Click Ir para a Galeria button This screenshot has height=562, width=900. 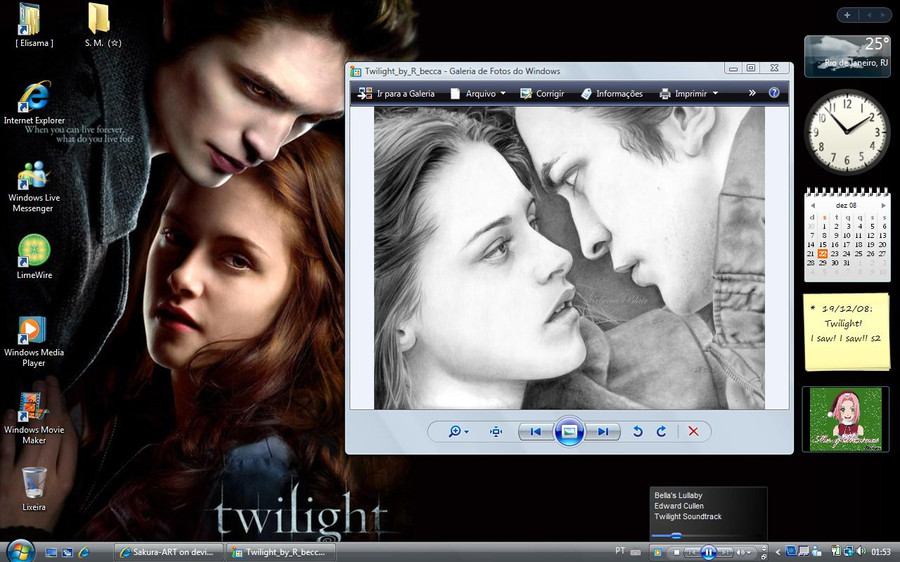[x=396, y=94]
